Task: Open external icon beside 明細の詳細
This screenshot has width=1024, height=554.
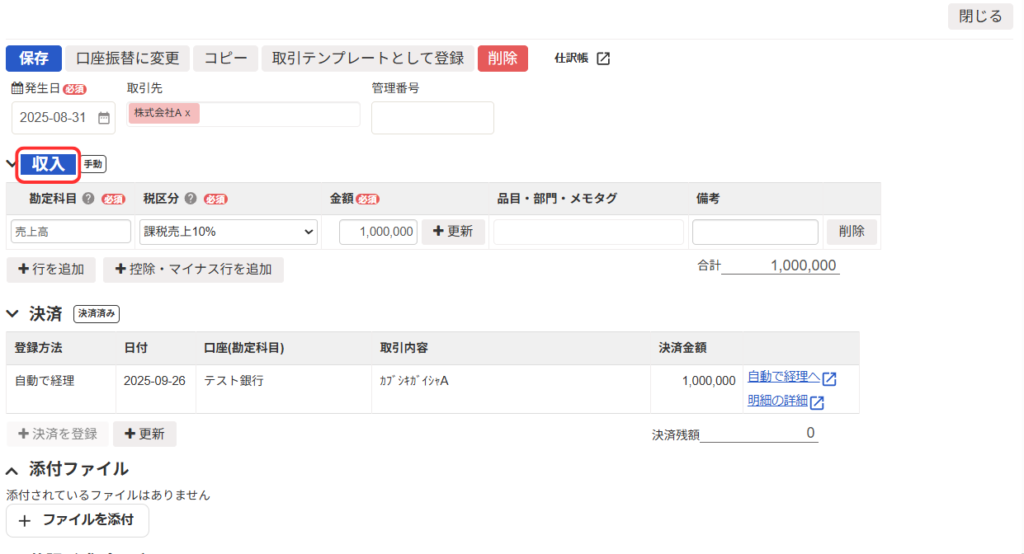Action: click(x=817, y=402)
